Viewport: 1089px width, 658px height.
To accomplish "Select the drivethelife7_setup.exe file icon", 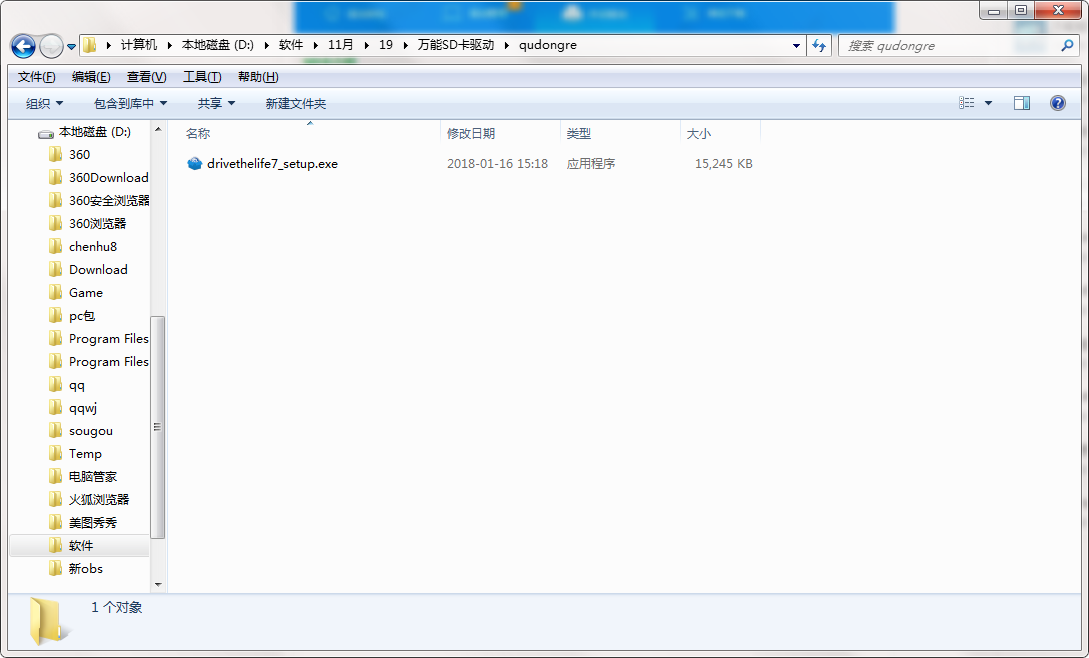I will point(194,163).
